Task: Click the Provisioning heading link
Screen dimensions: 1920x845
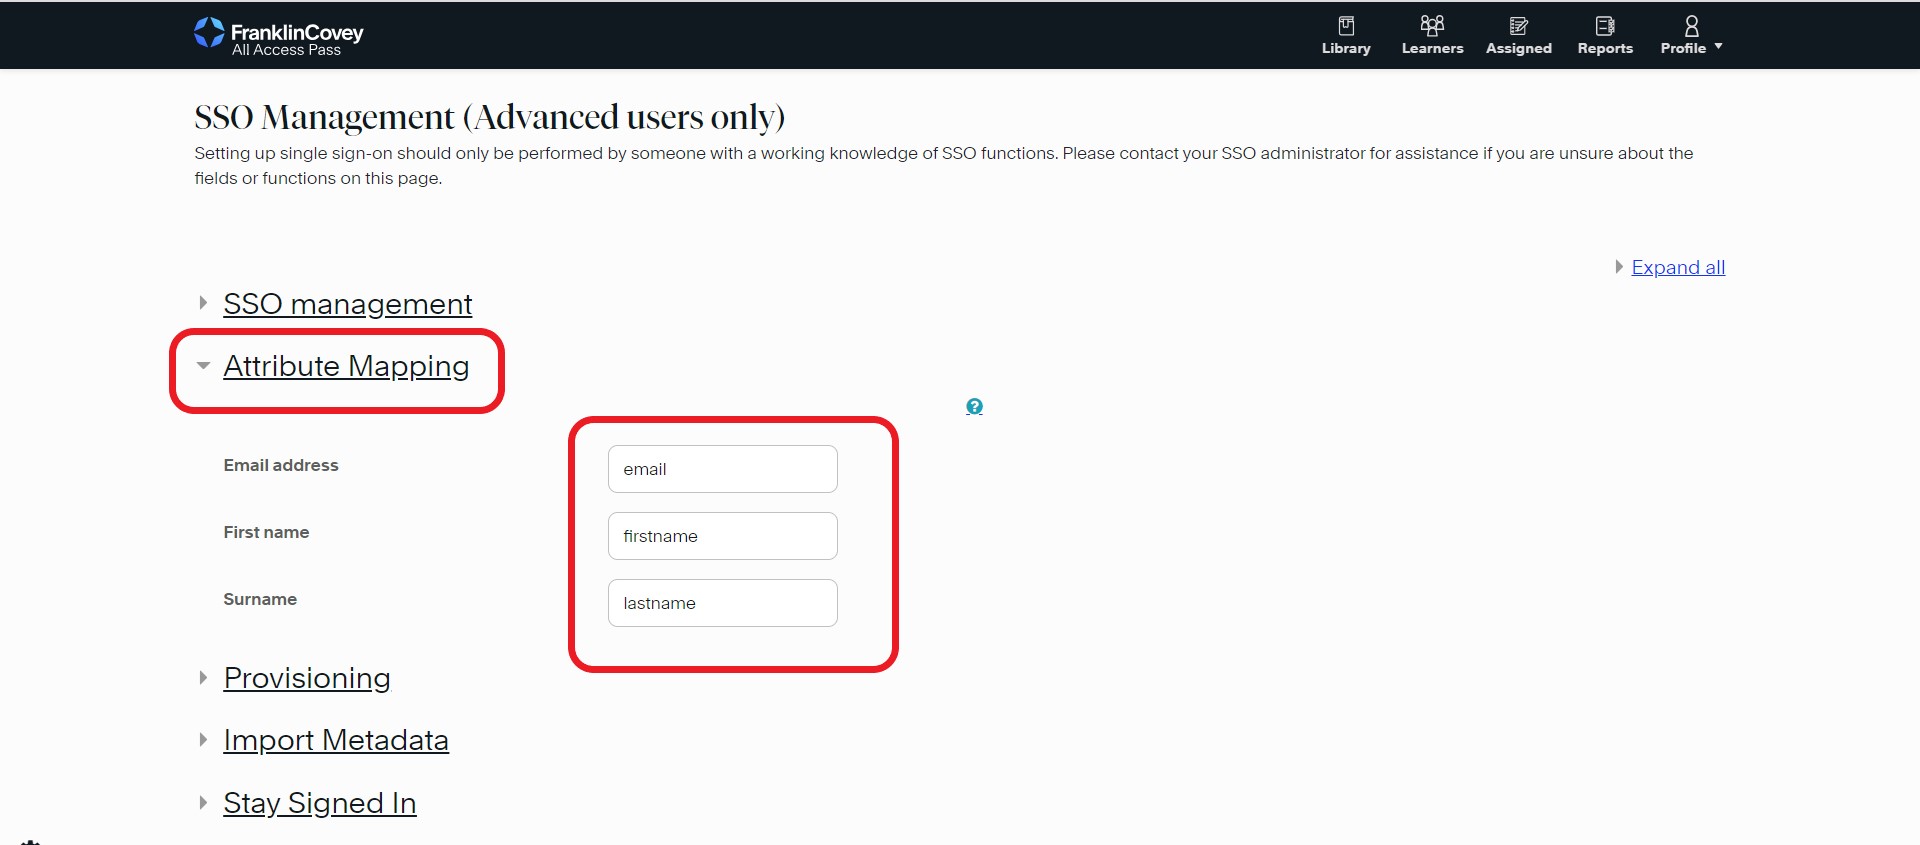Action: point(307,678)
